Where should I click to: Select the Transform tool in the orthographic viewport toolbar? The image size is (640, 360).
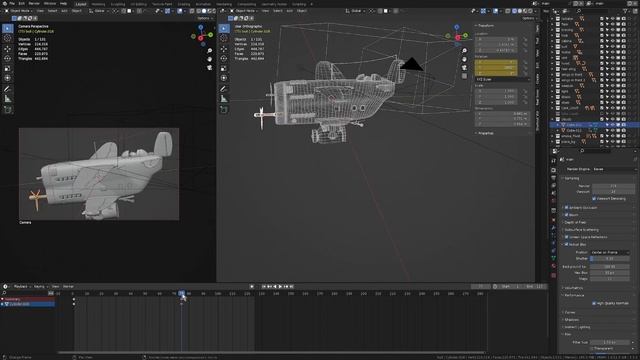(x=224, y=78)
